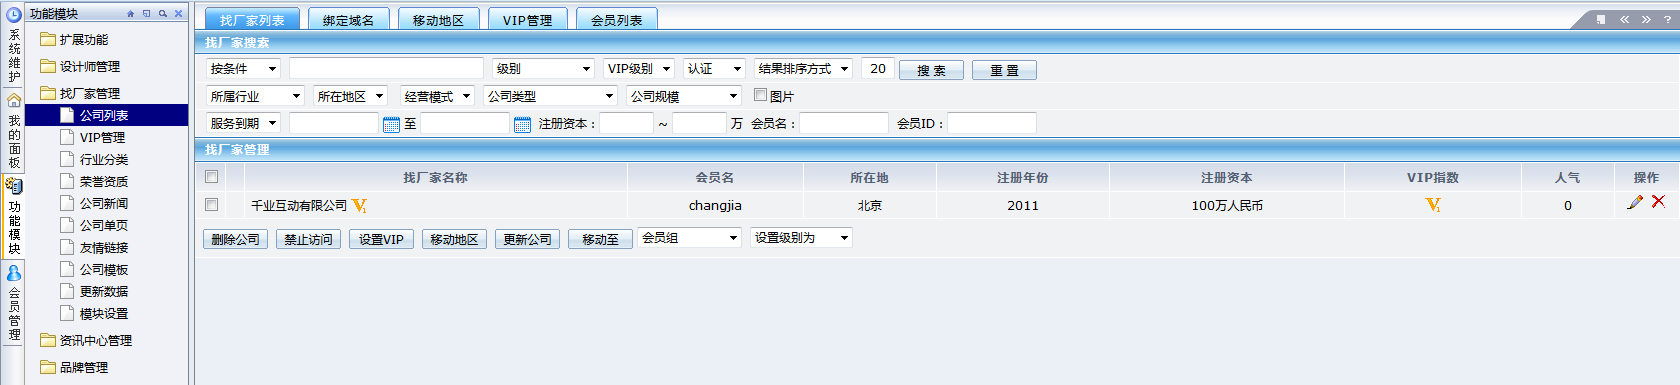Open the 会员管理 person icon in sidebar
This screenshot has height=385, width=1680.
[x=14, y=273]
